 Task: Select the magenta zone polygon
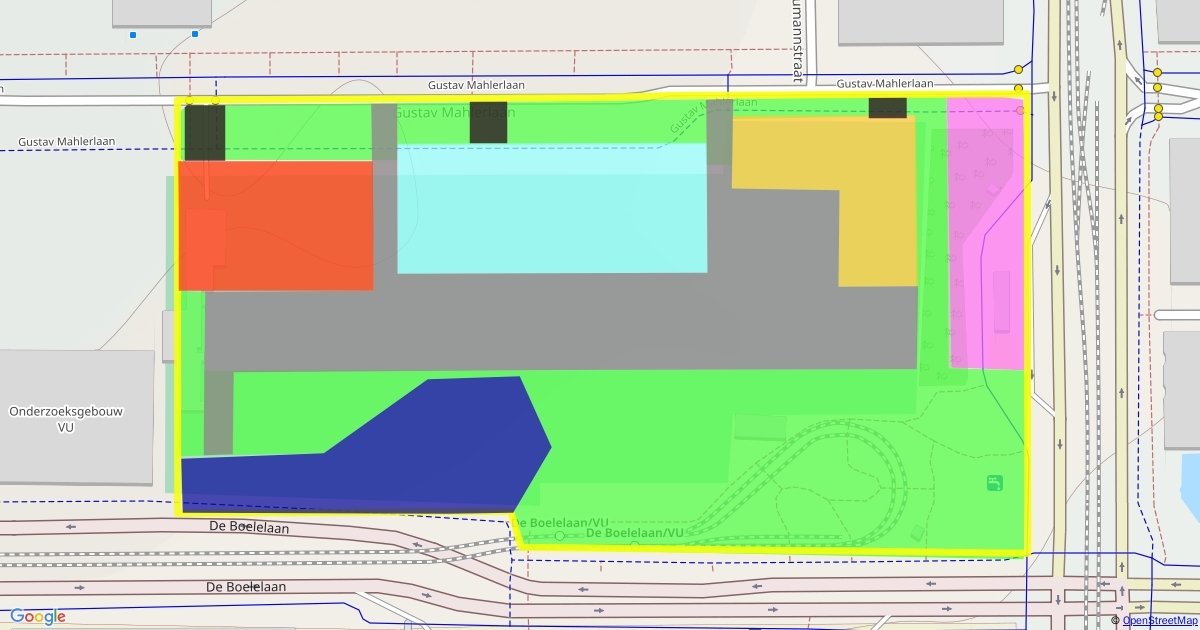986,233
